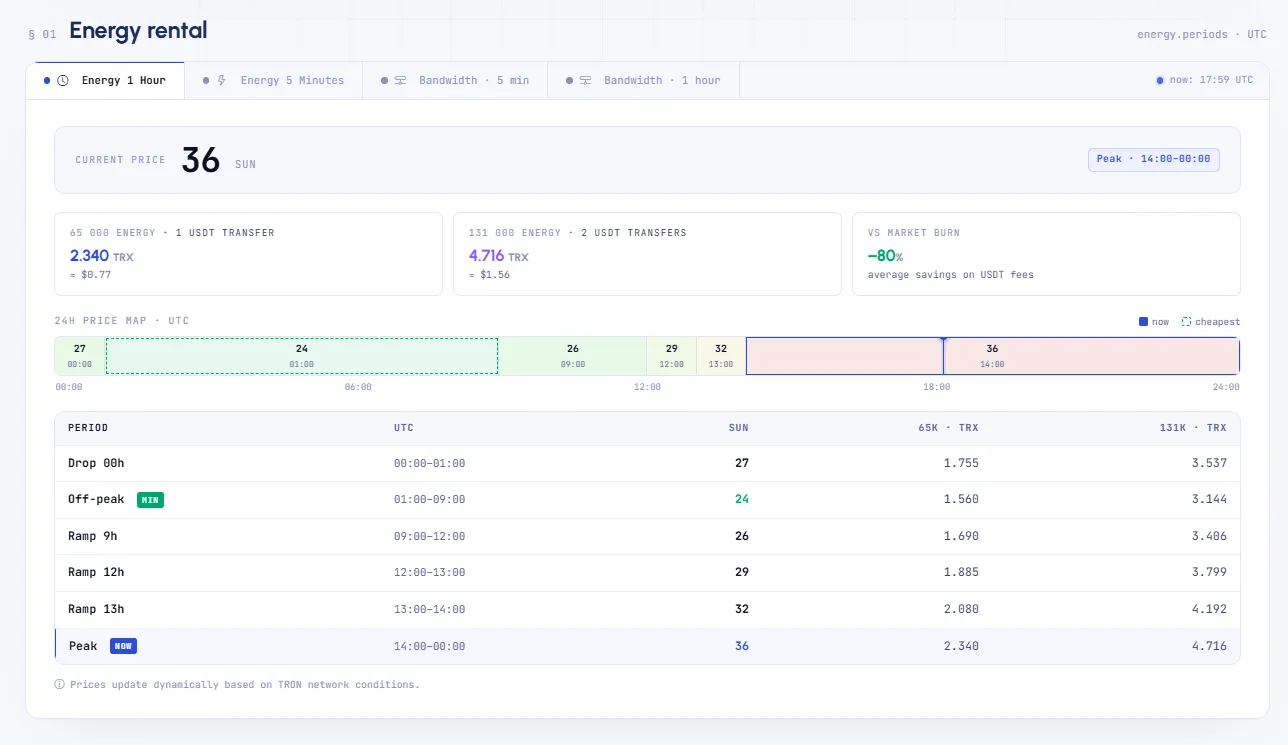This screenshot has width=1288, height=745.
Task: Click the info icon beside the prices update note
Action: point(60,685)
